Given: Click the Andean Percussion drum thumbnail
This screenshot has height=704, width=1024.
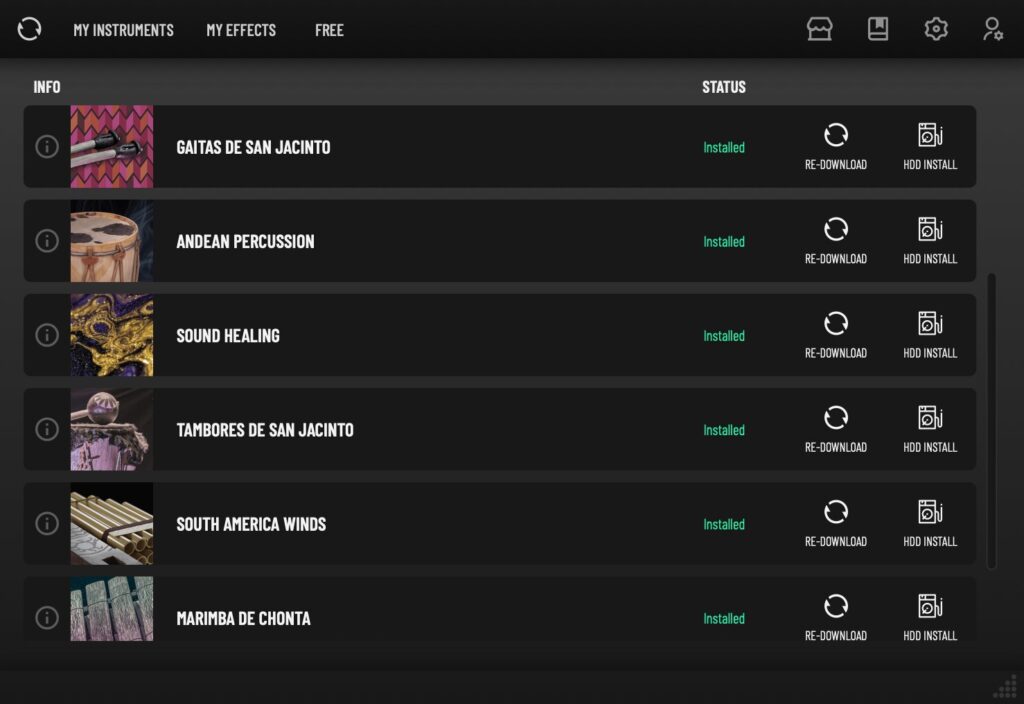Looking at the screenshot, I should click(x=112, y=241).
